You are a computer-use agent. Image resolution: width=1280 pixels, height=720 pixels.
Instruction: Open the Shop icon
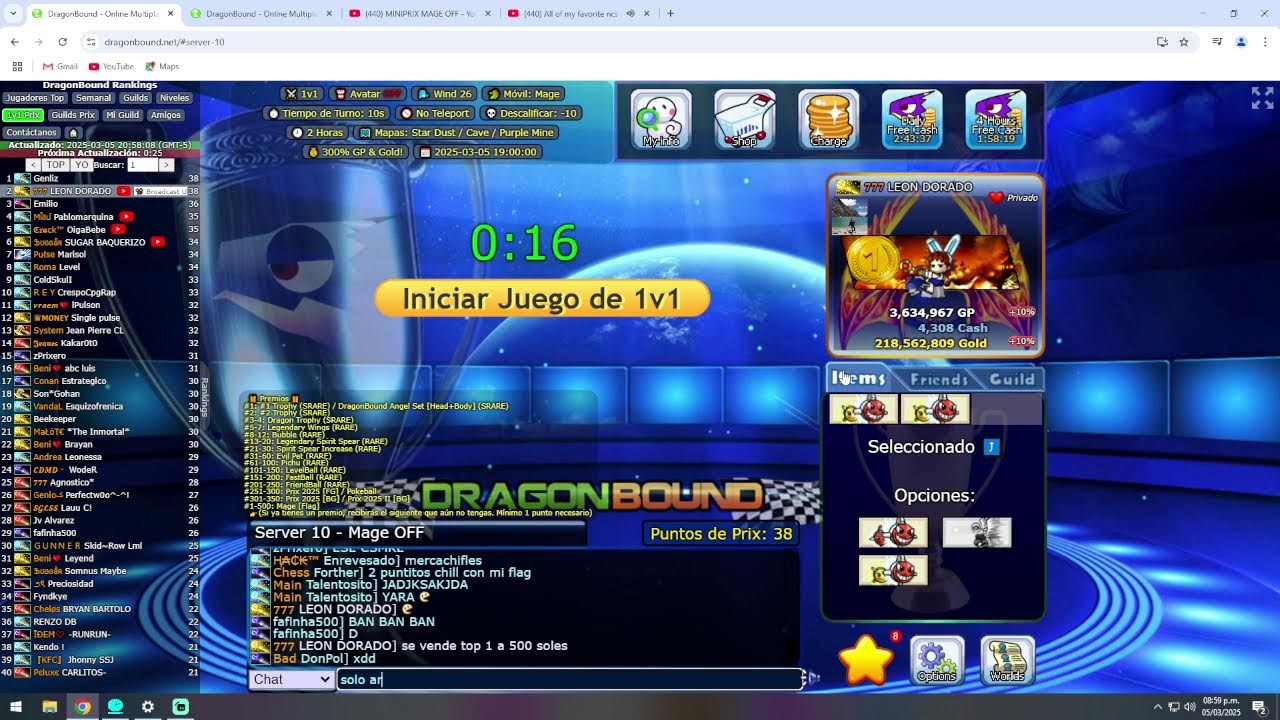tap(744, 119)
